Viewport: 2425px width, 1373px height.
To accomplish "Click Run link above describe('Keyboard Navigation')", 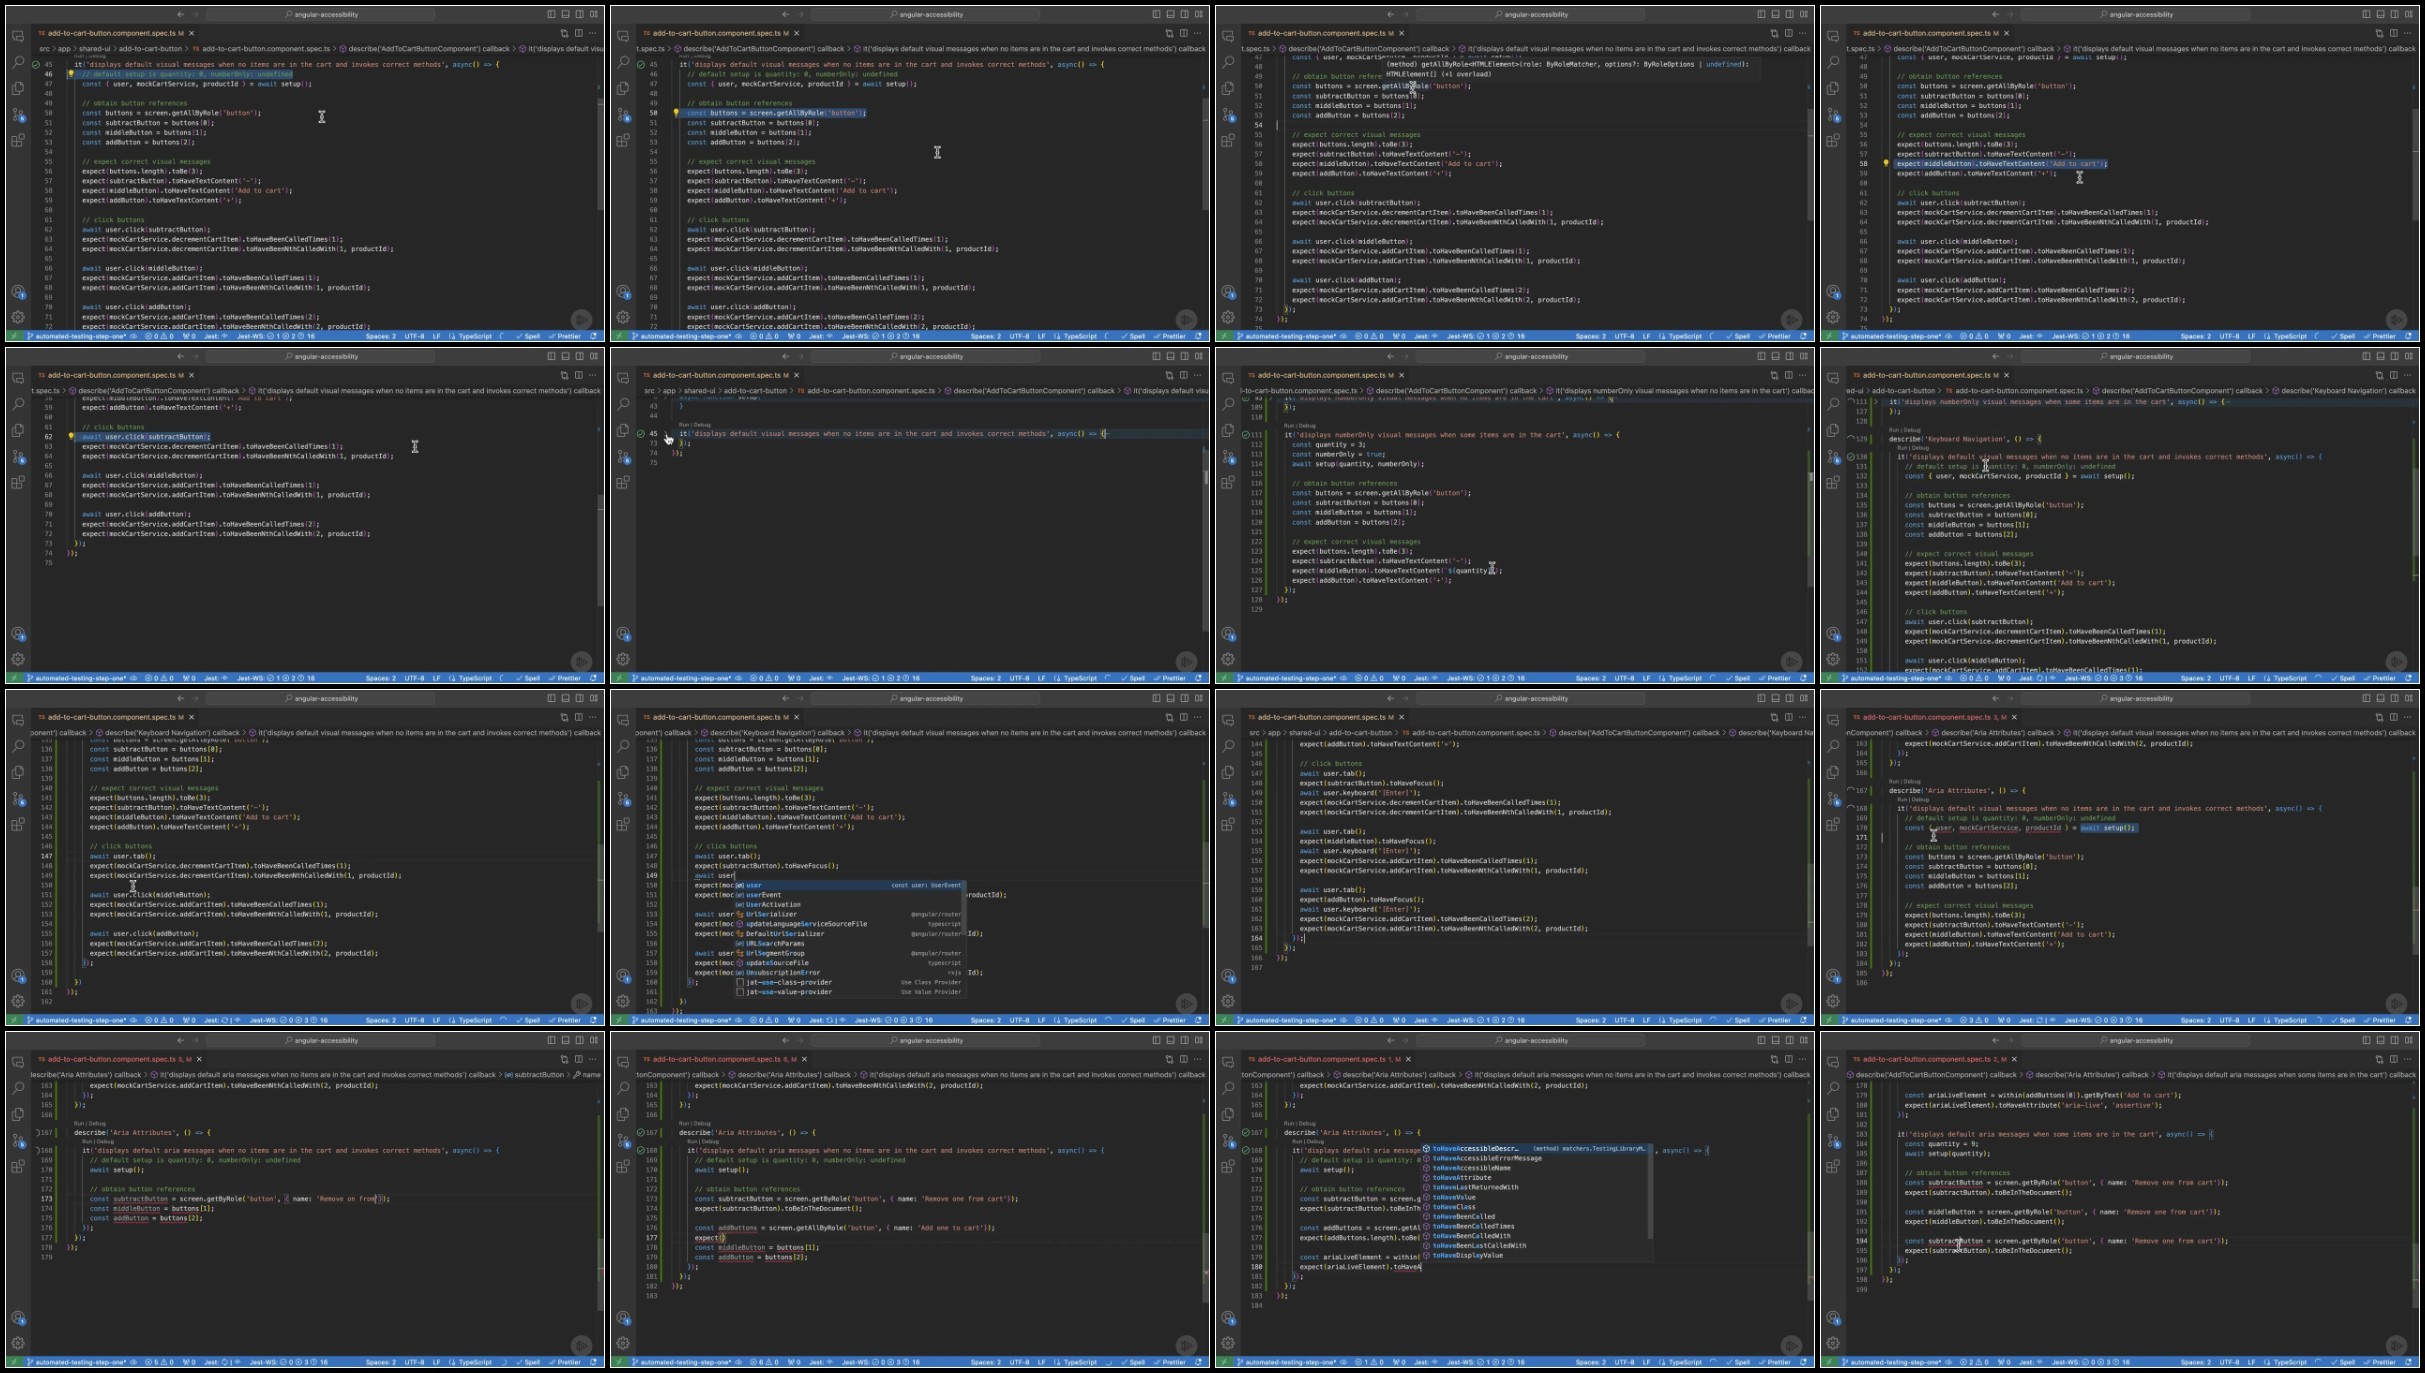I will (x=1893, y=428).
